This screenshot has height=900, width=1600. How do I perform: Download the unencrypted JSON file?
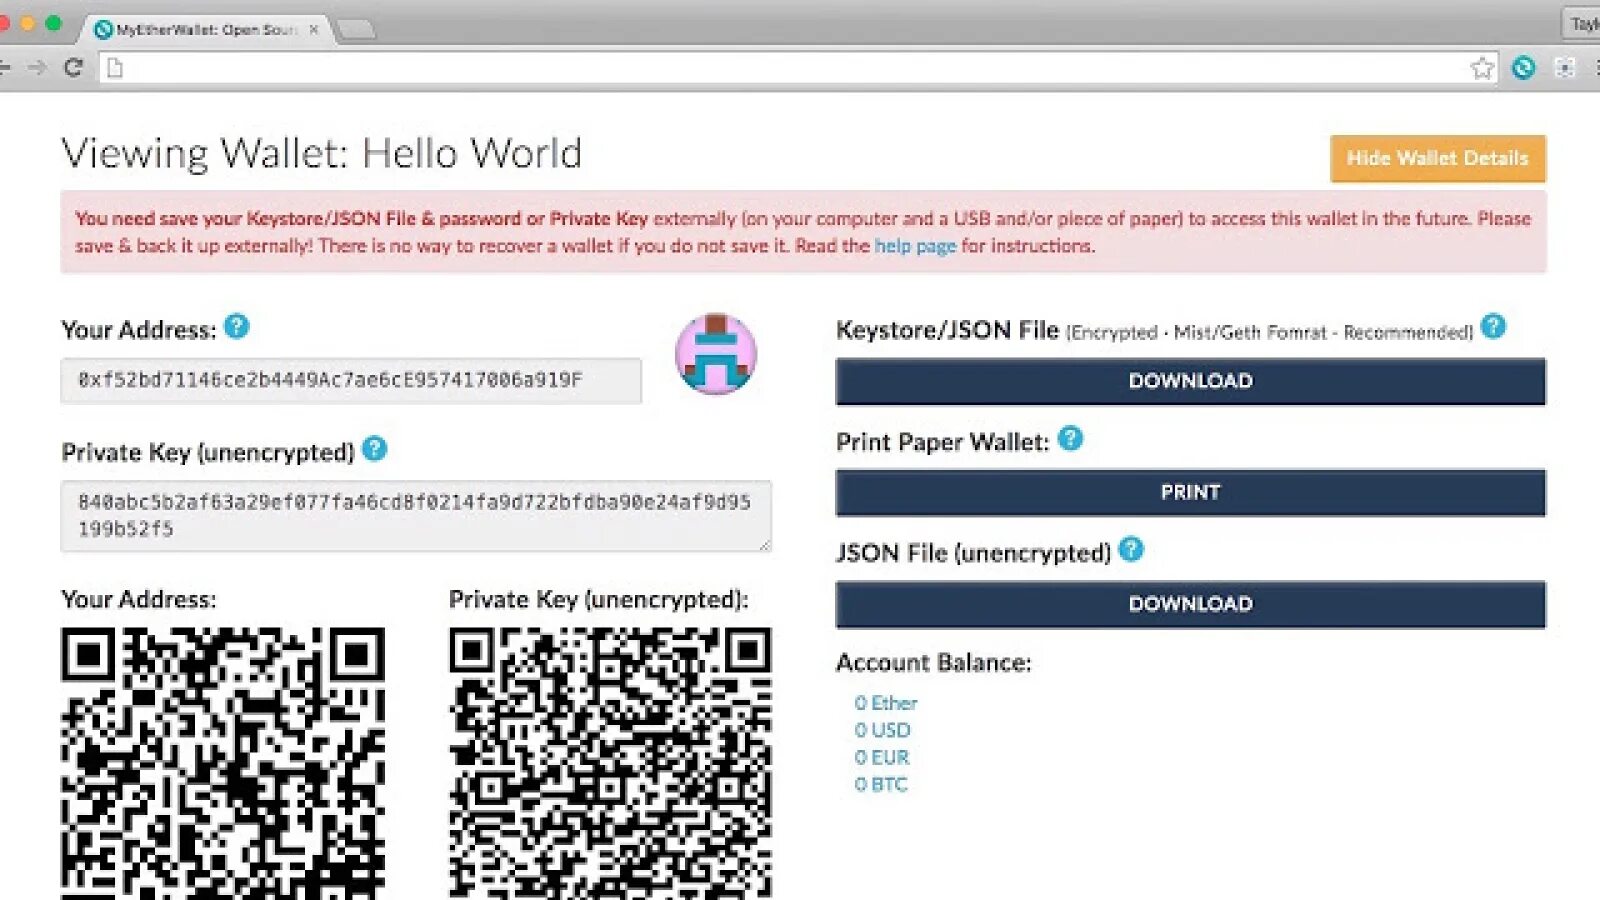click(1190, 604)
